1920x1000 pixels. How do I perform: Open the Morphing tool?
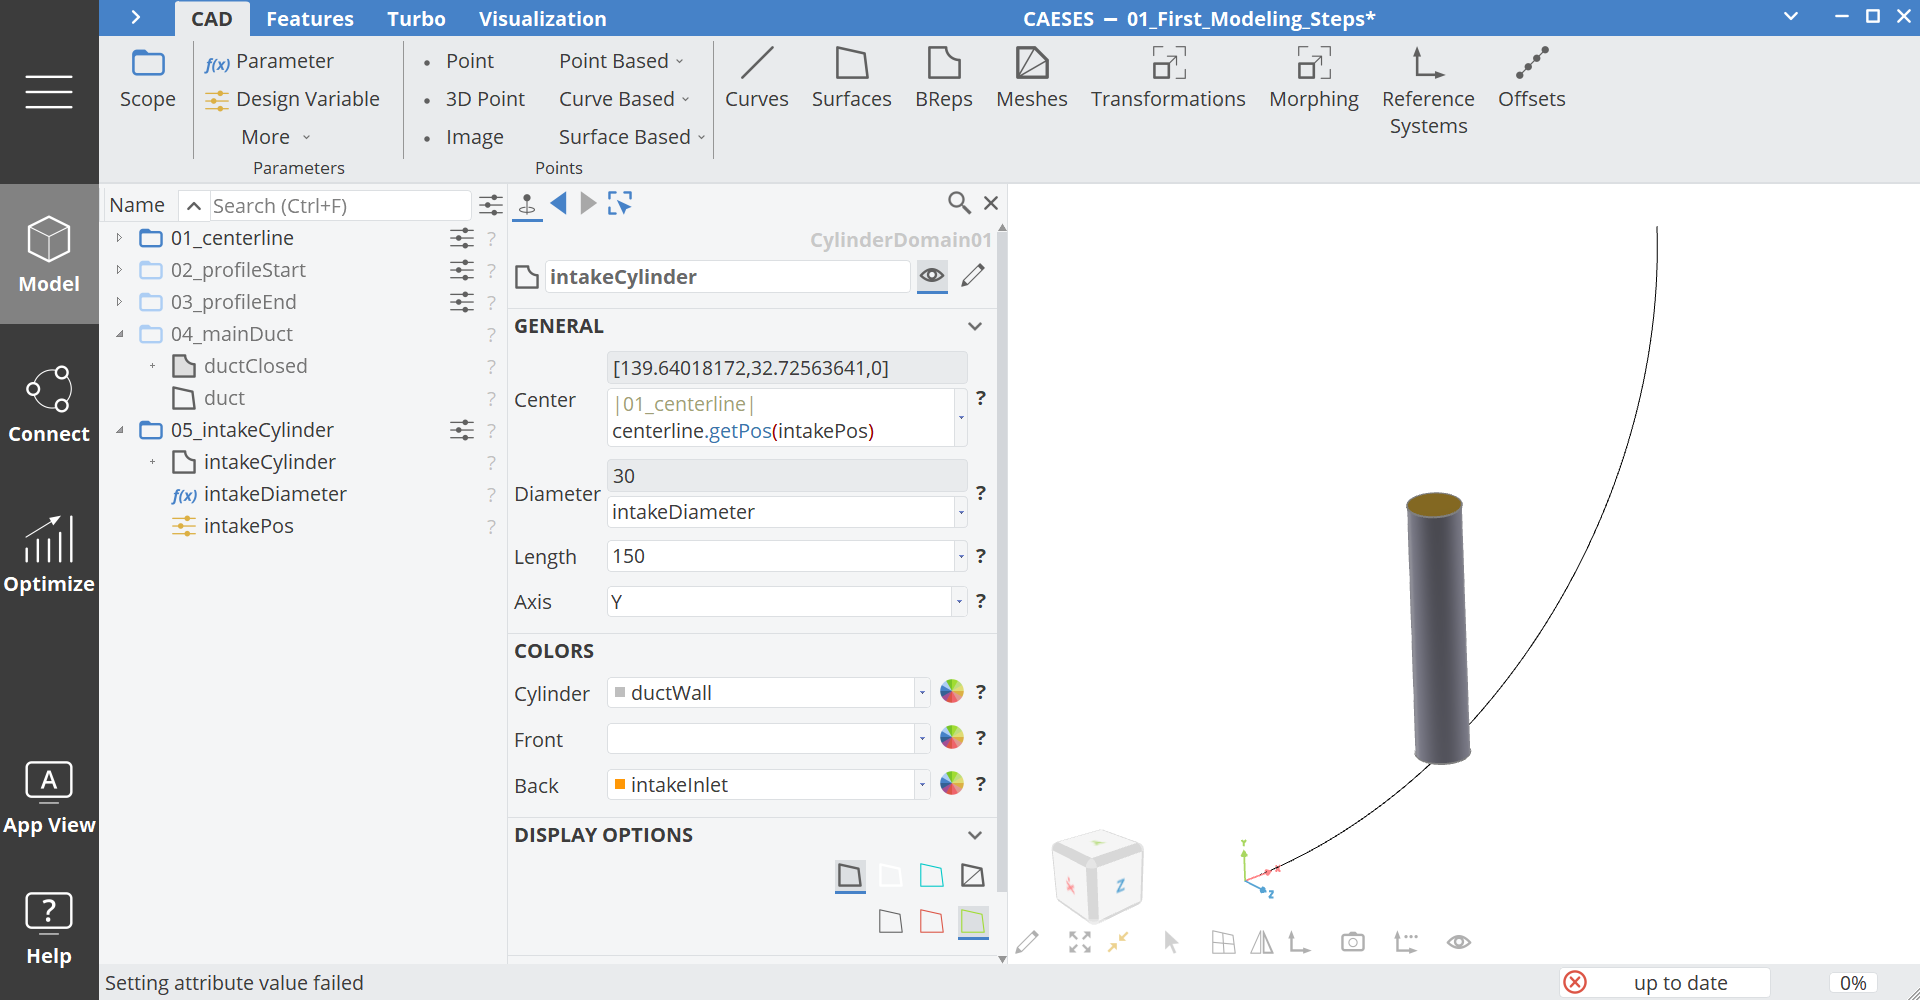pos(1313,78)
